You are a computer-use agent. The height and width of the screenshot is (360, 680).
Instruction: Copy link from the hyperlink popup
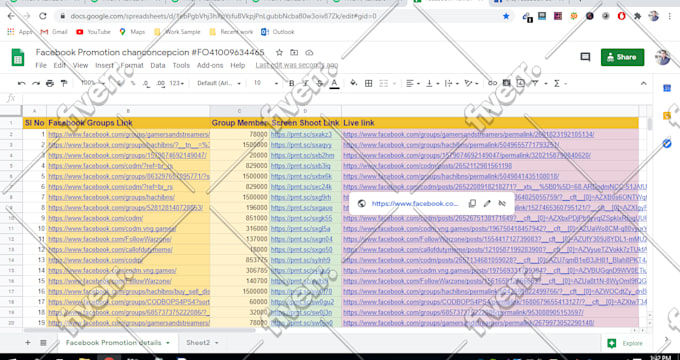pyautogui.click(x=472, y=203)
